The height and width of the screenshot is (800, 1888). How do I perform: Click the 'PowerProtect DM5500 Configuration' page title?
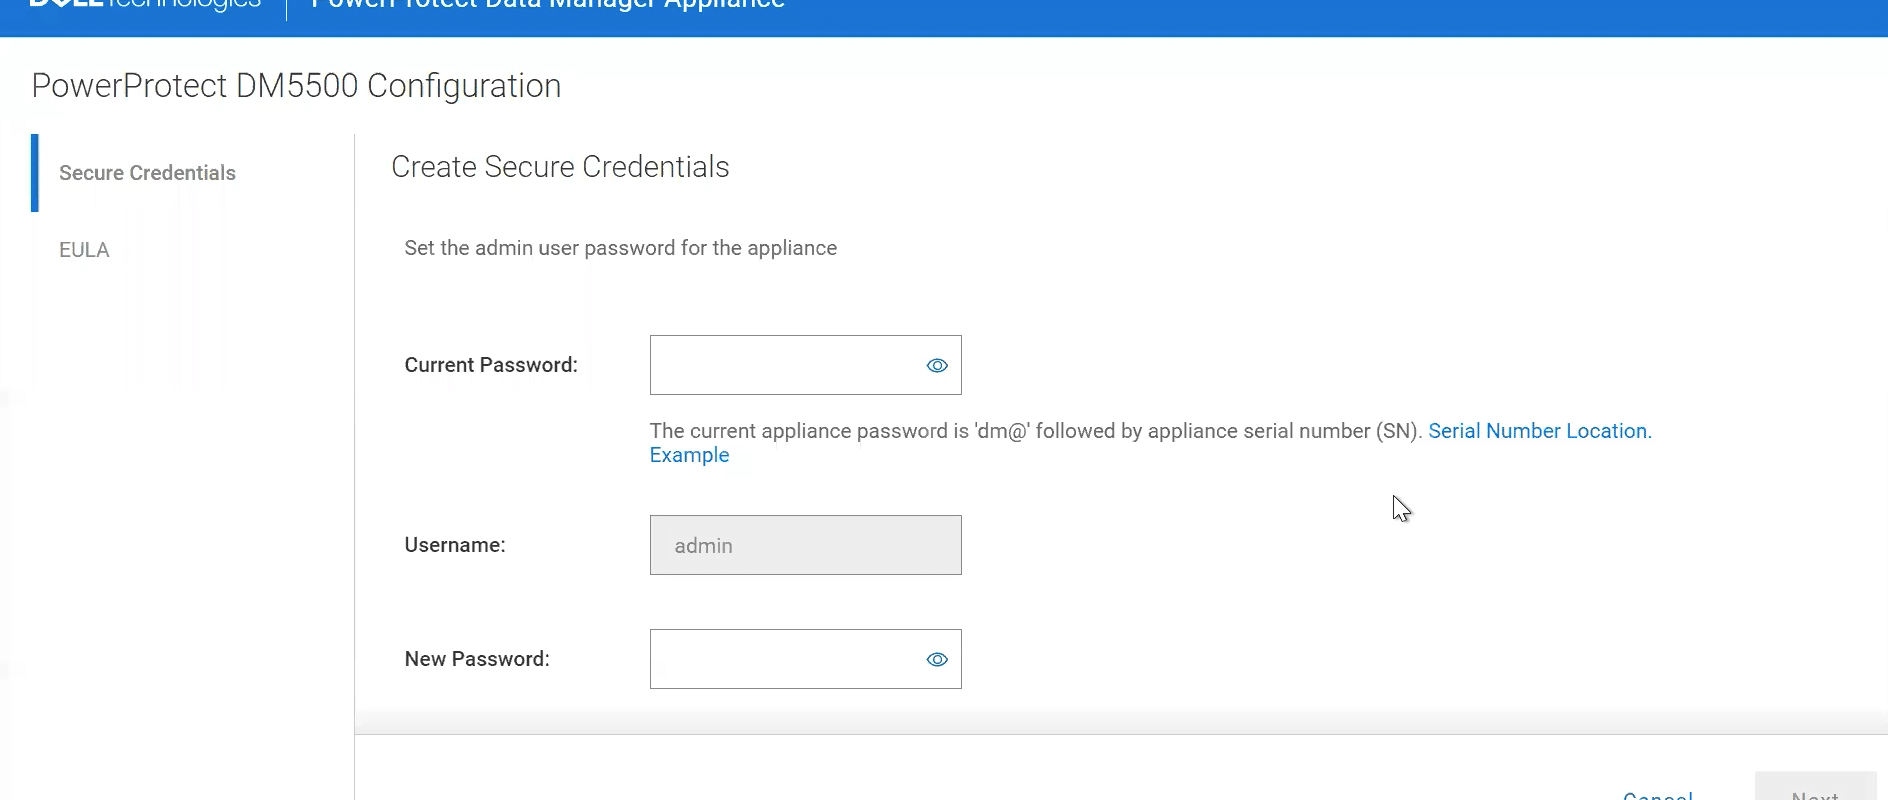click(x=296, y=86)
